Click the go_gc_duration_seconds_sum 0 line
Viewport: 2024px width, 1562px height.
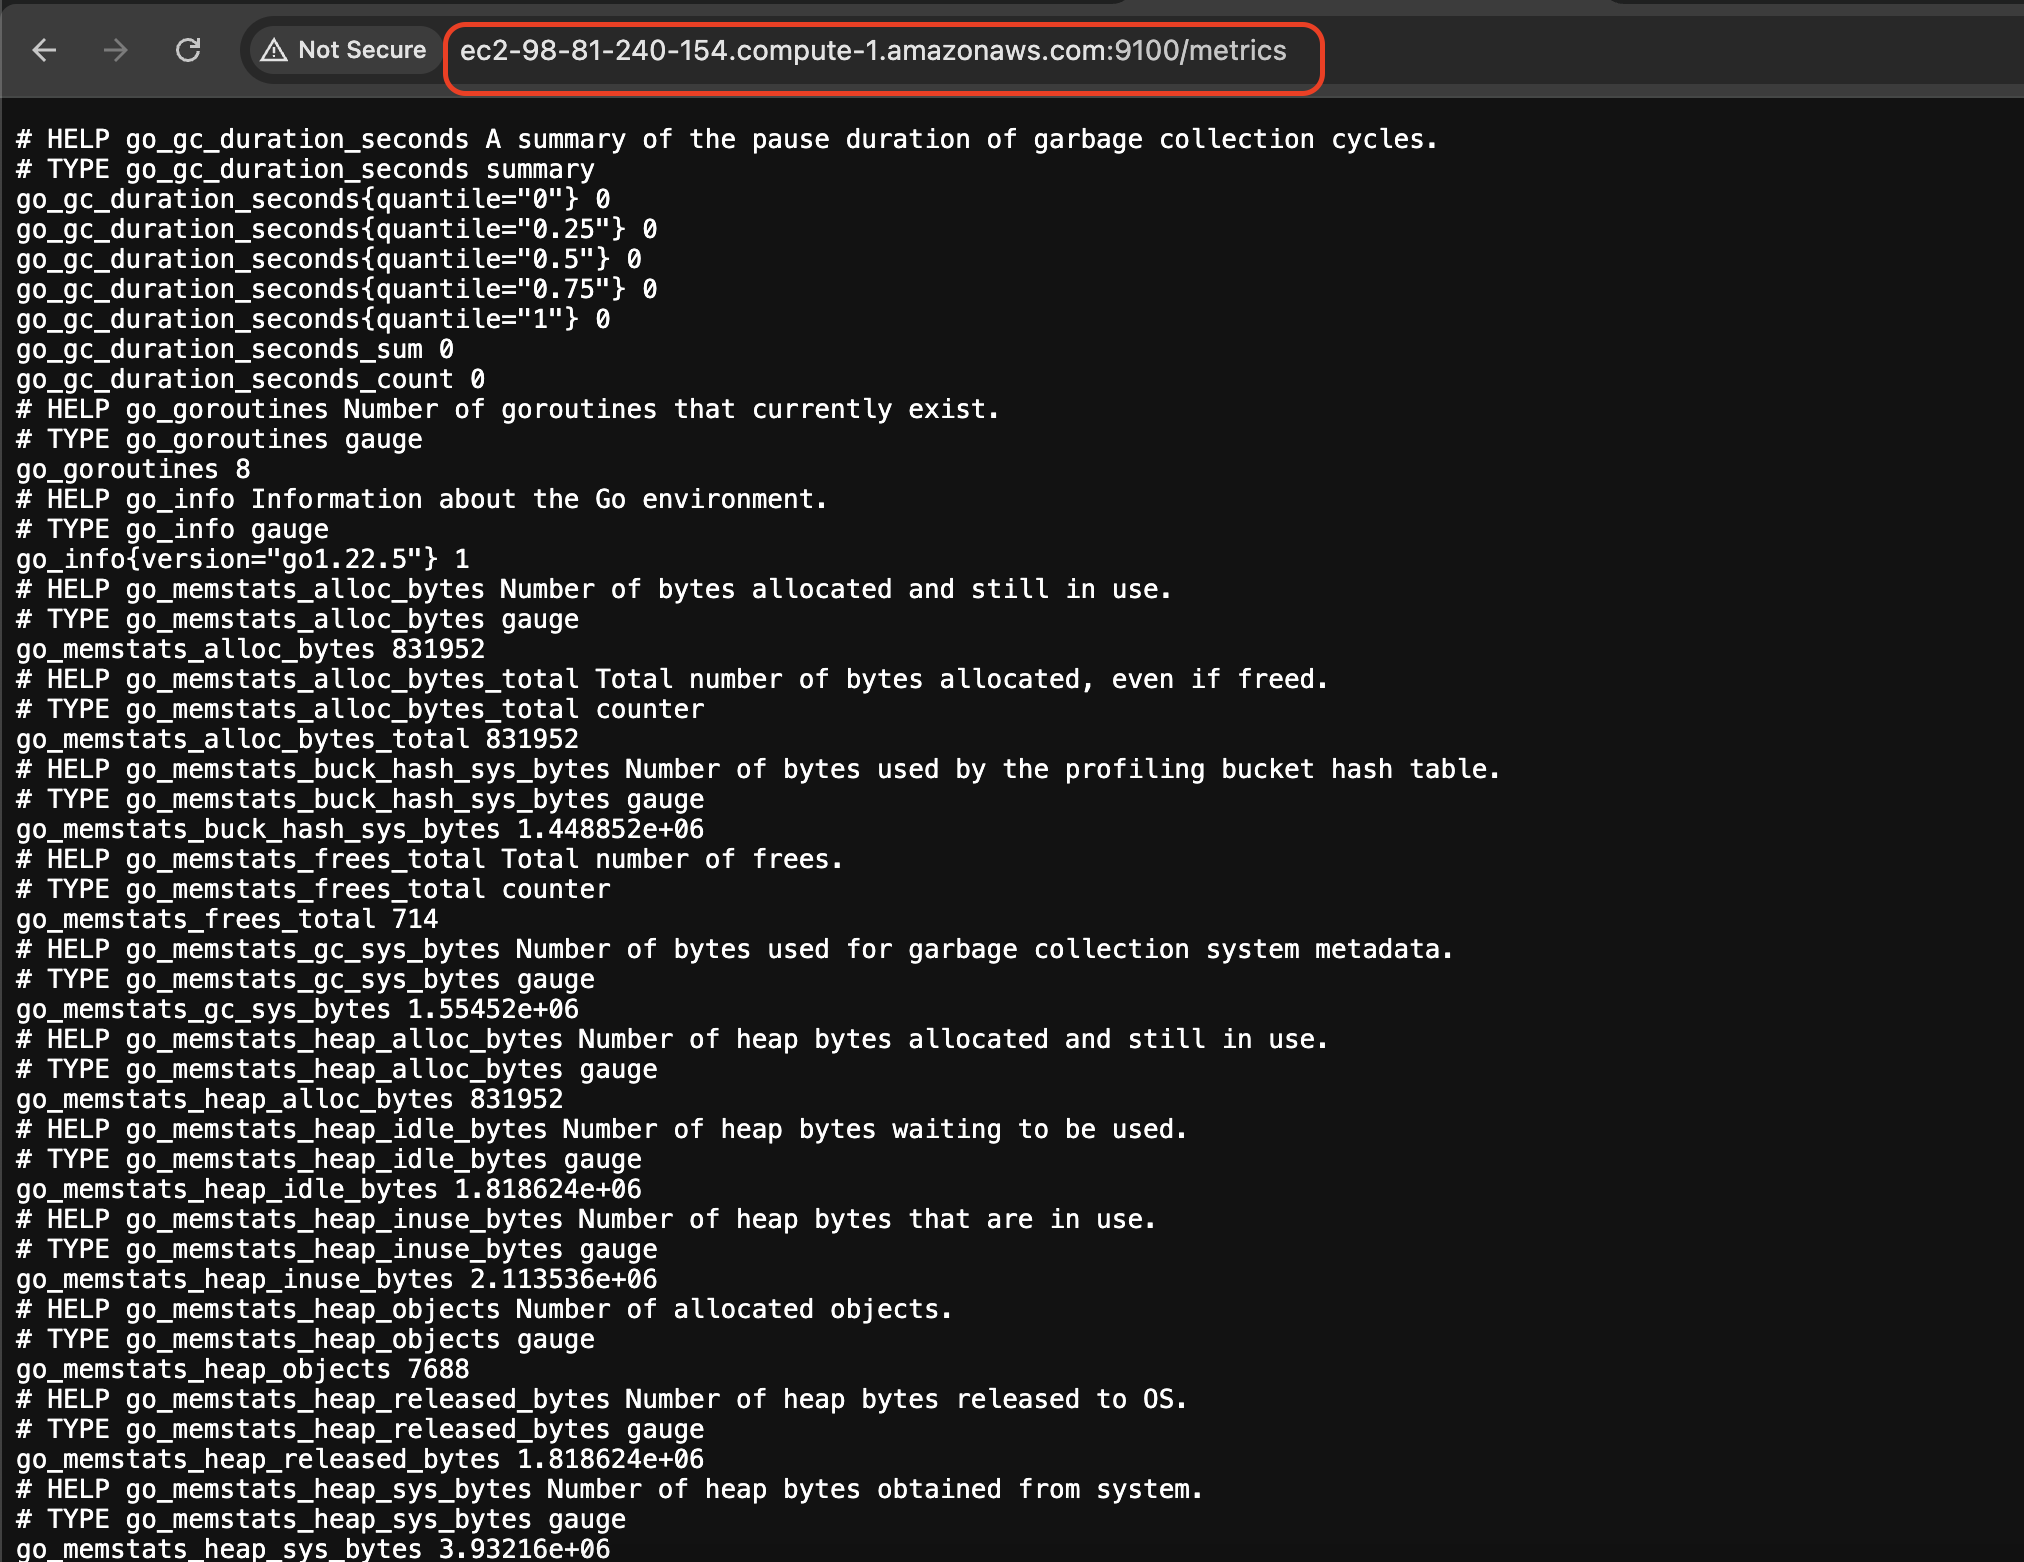pyautogui.click(x=235, y=349)
